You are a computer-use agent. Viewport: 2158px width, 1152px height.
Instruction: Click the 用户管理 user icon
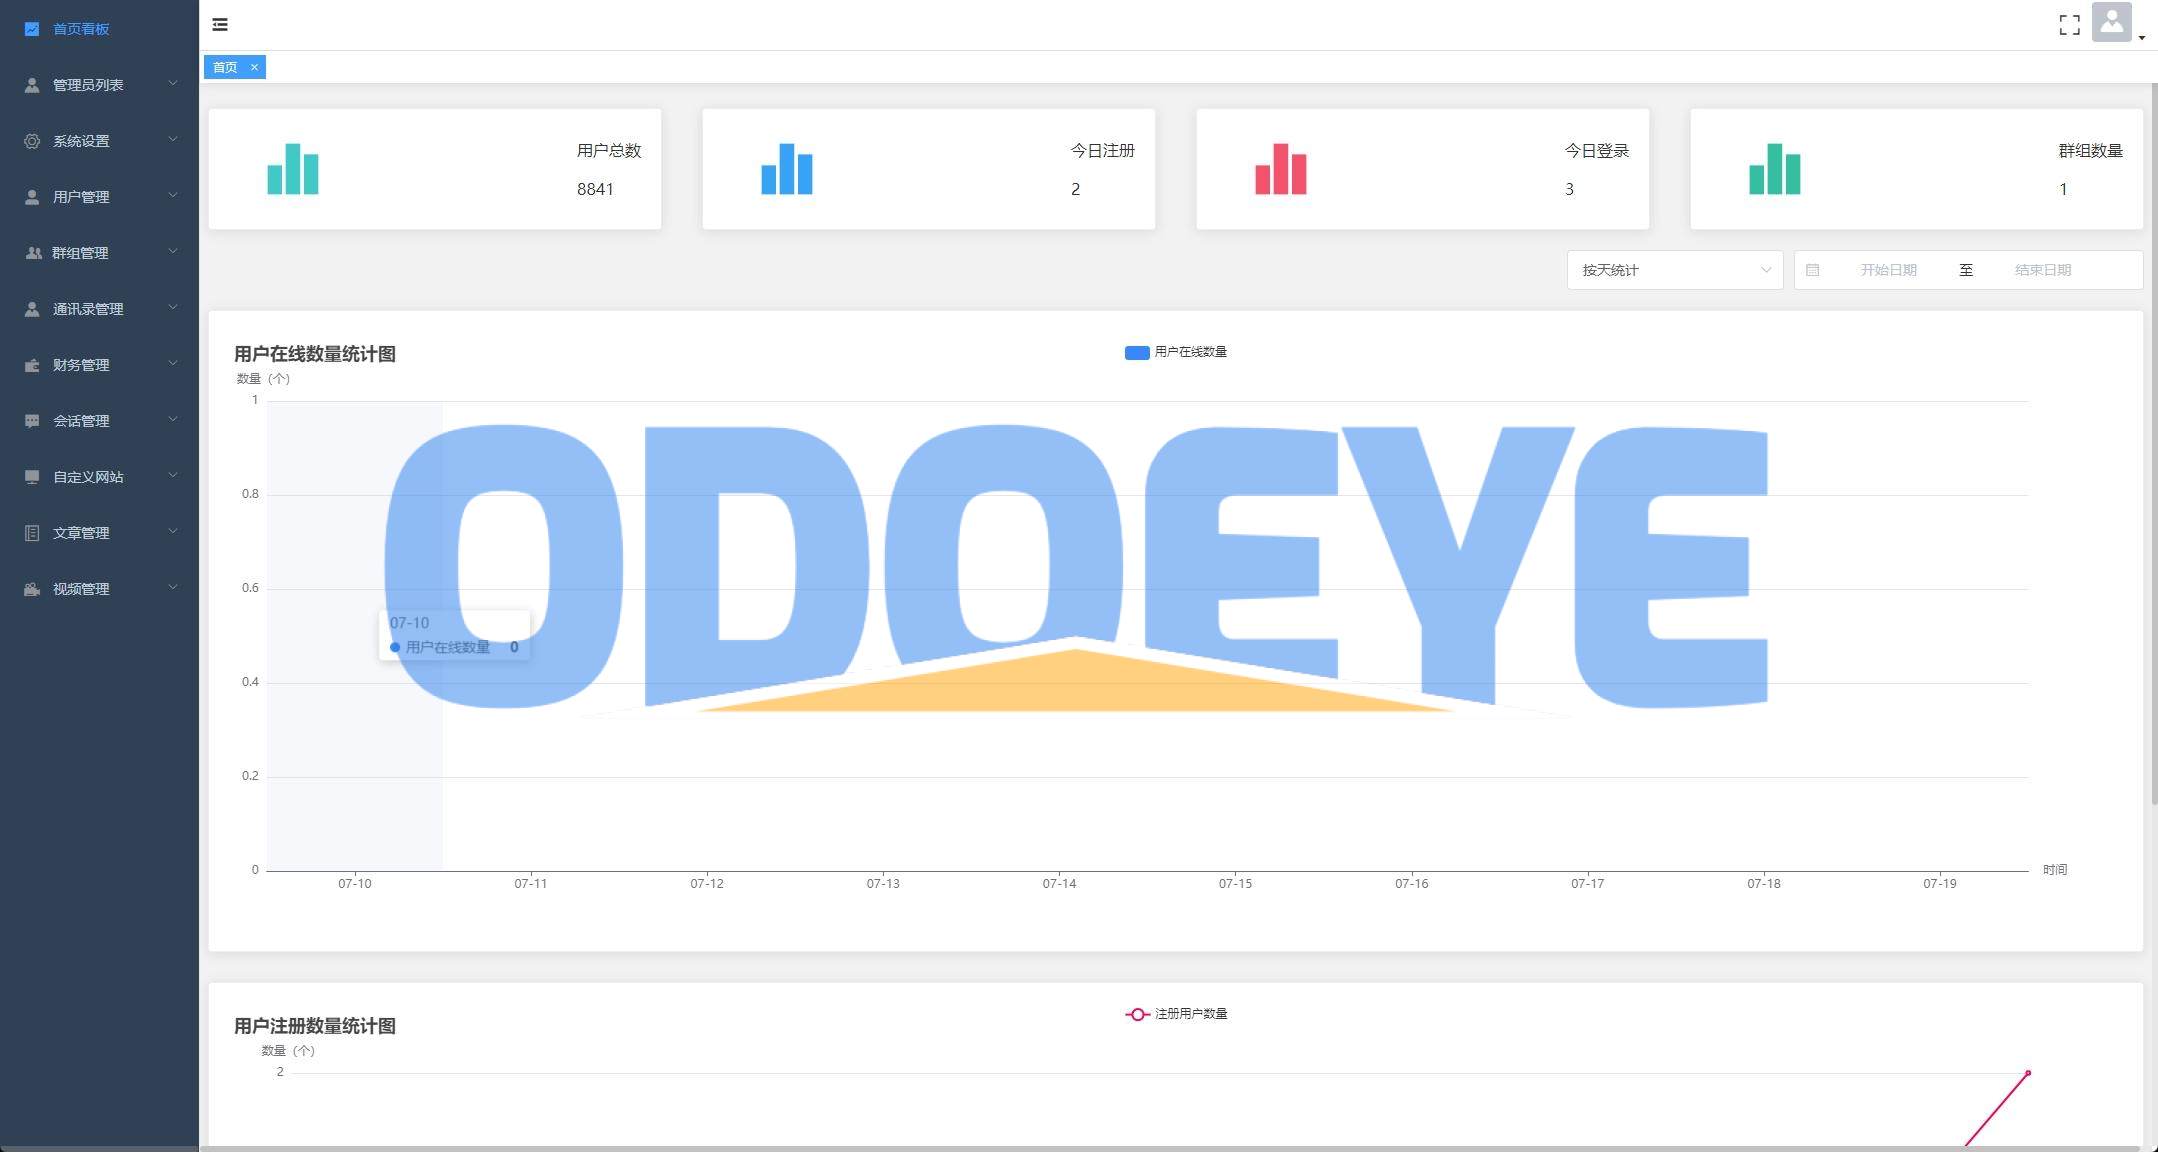point(32,197)
